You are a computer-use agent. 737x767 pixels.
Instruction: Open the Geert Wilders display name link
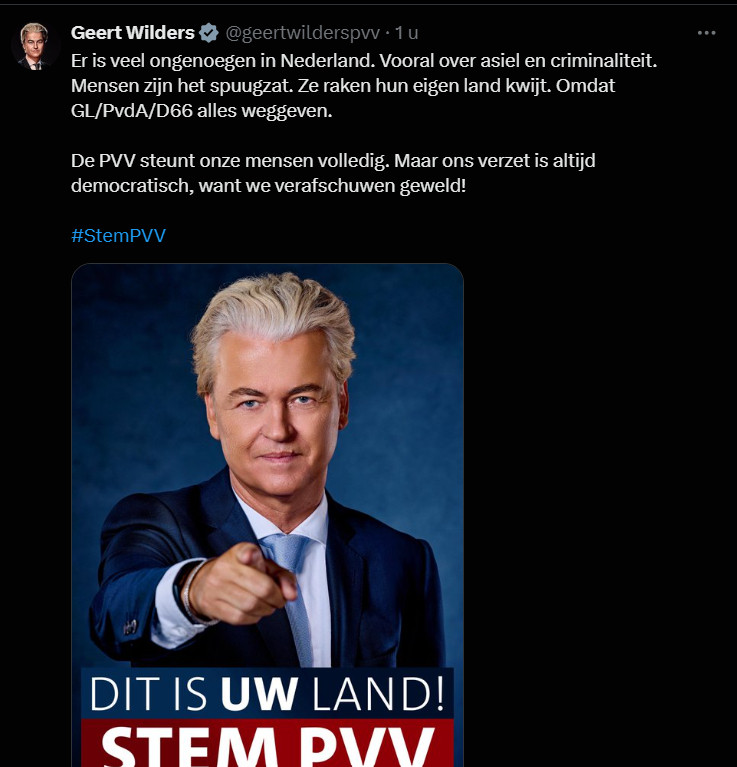point(133,33)
